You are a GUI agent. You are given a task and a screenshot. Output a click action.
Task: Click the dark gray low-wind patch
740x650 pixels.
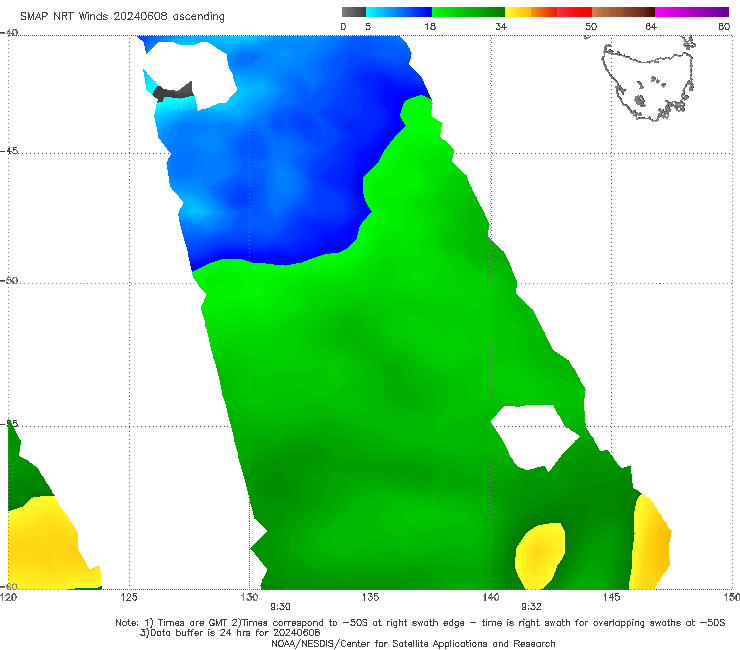coord(174,92)
